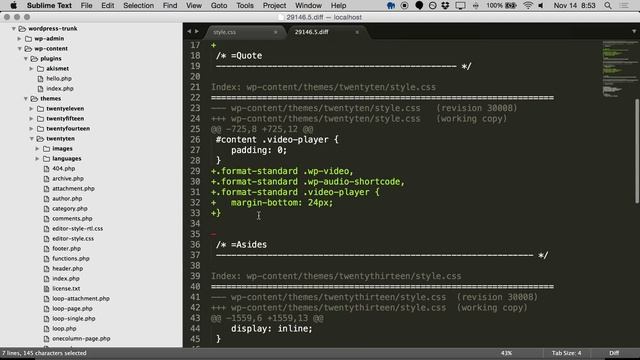
Task: Click the date and time clock
Action: click(574, 6)
